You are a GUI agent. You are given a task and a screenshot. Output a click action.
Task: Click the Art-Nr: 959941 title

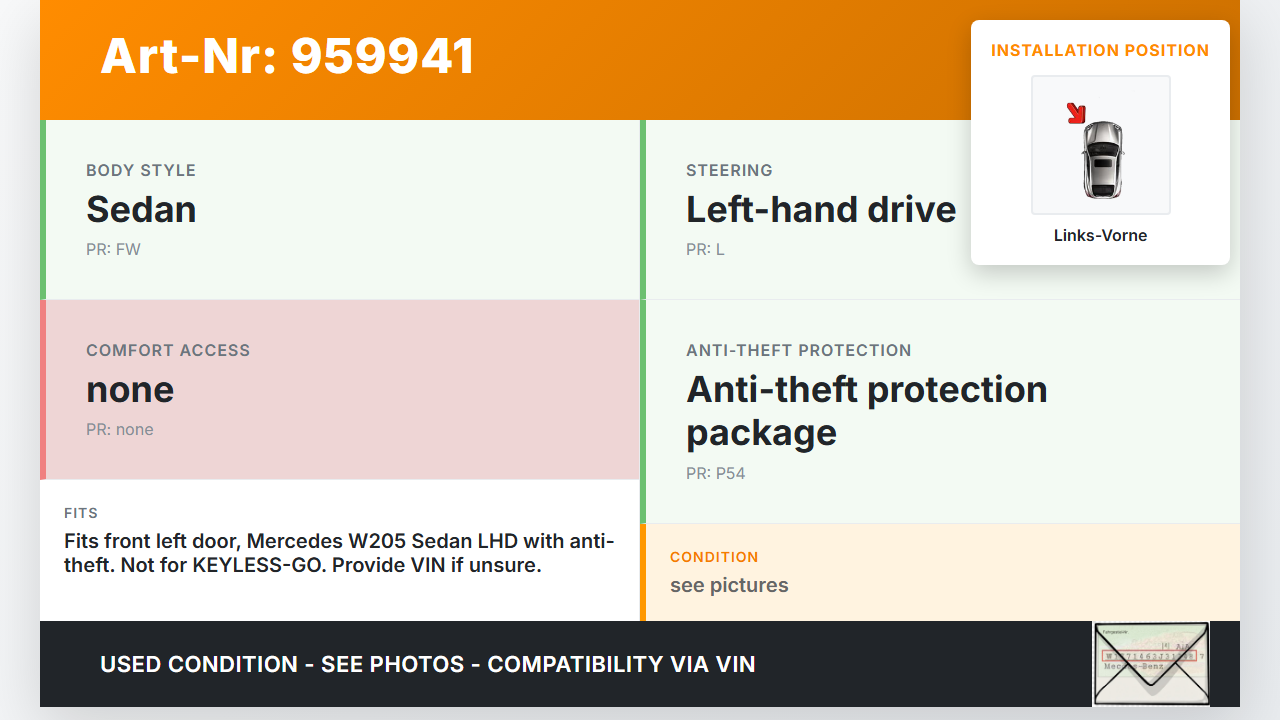tap(287, 56)
